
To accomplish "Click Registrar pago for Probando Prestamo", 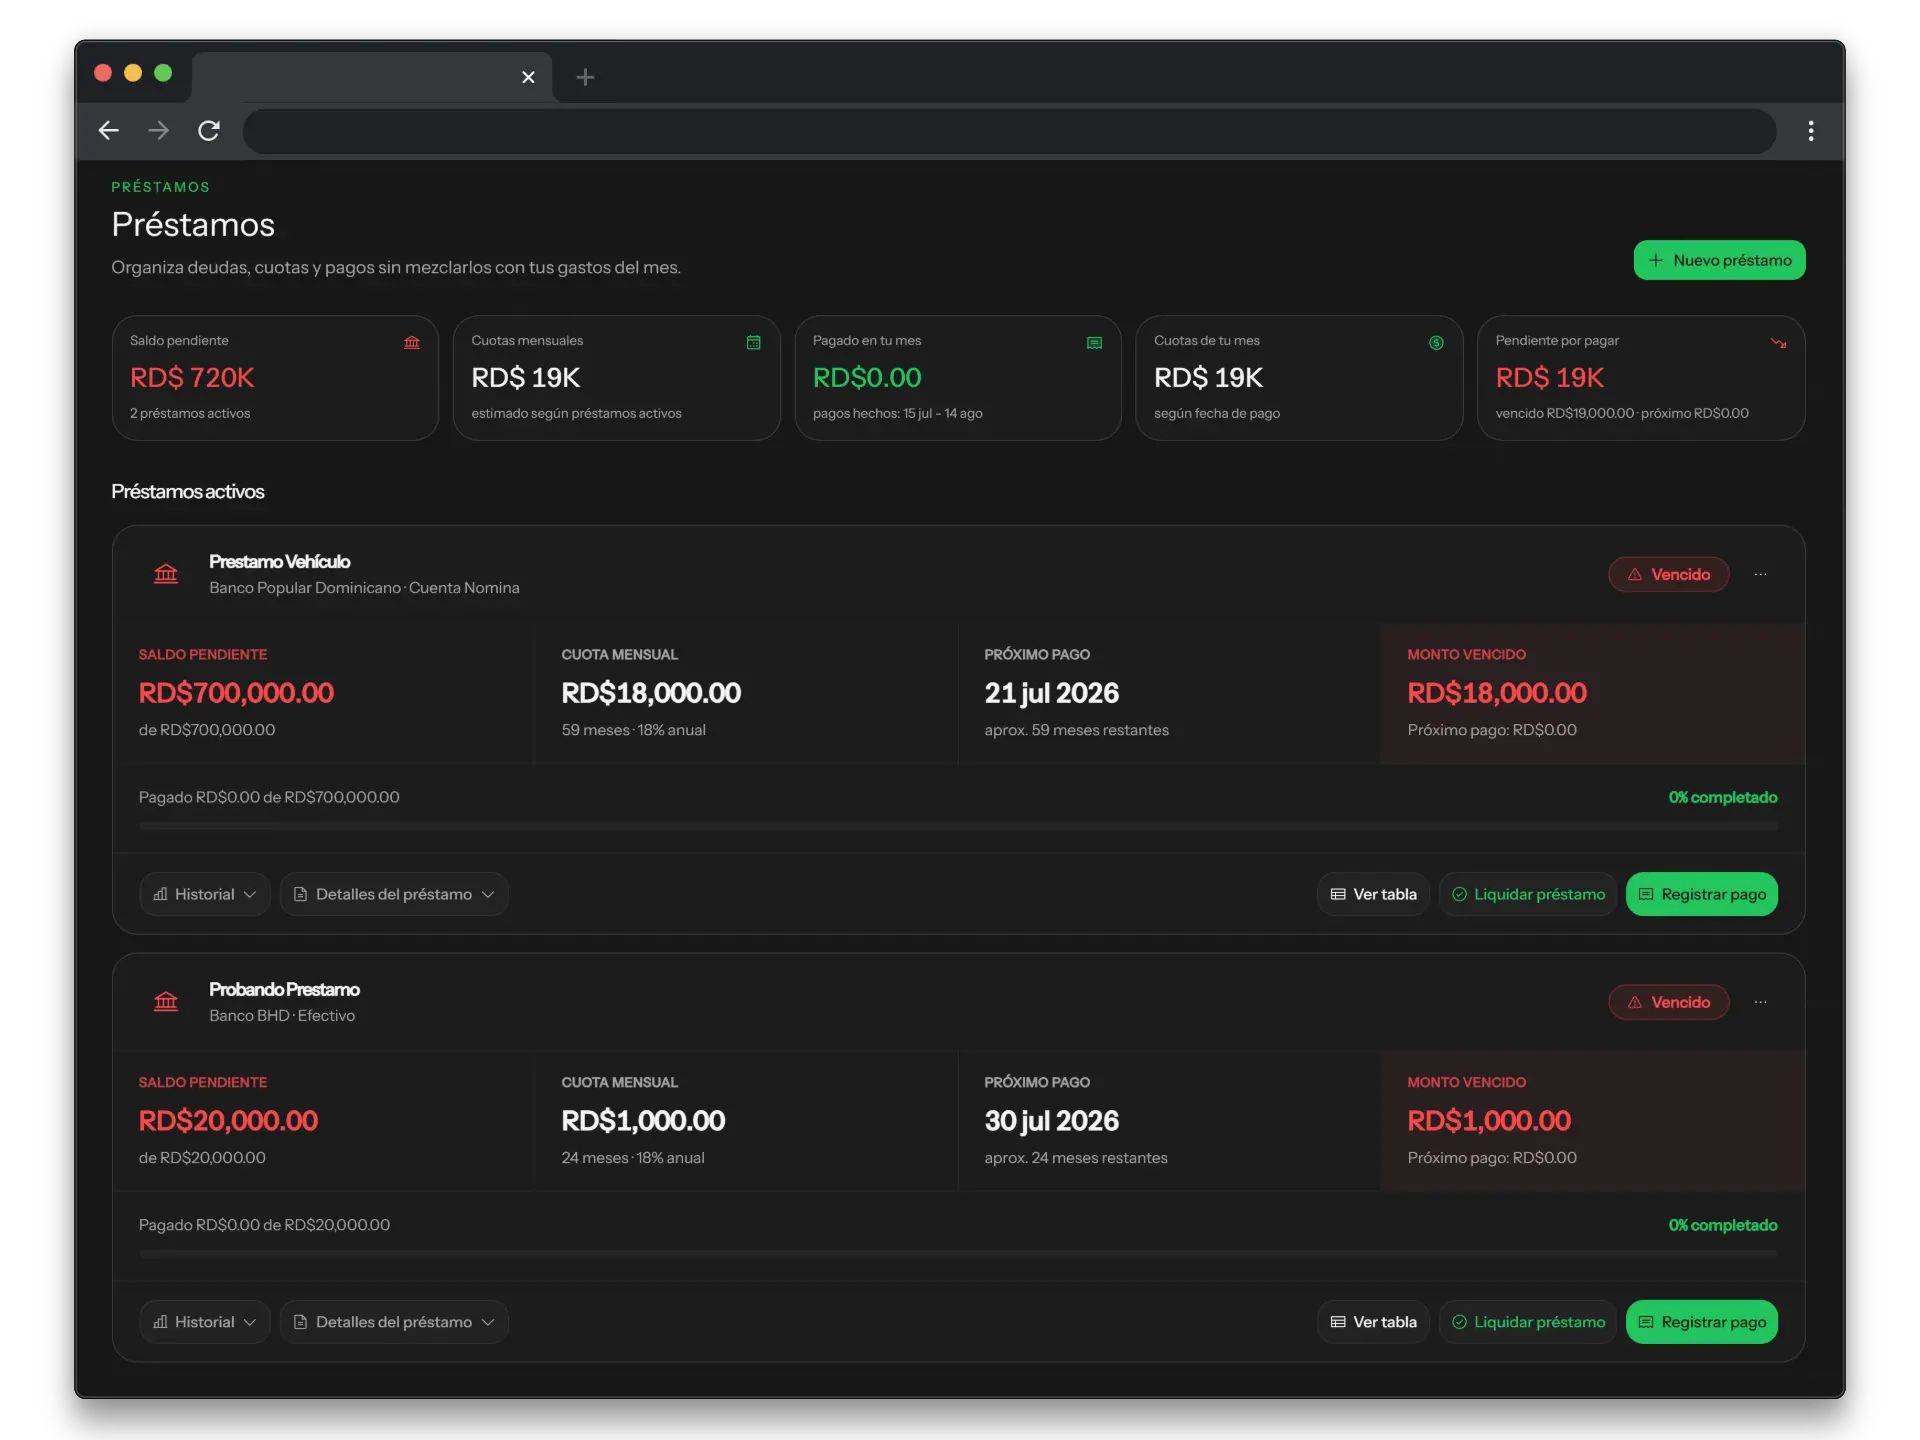I will click(1702, 1321).
